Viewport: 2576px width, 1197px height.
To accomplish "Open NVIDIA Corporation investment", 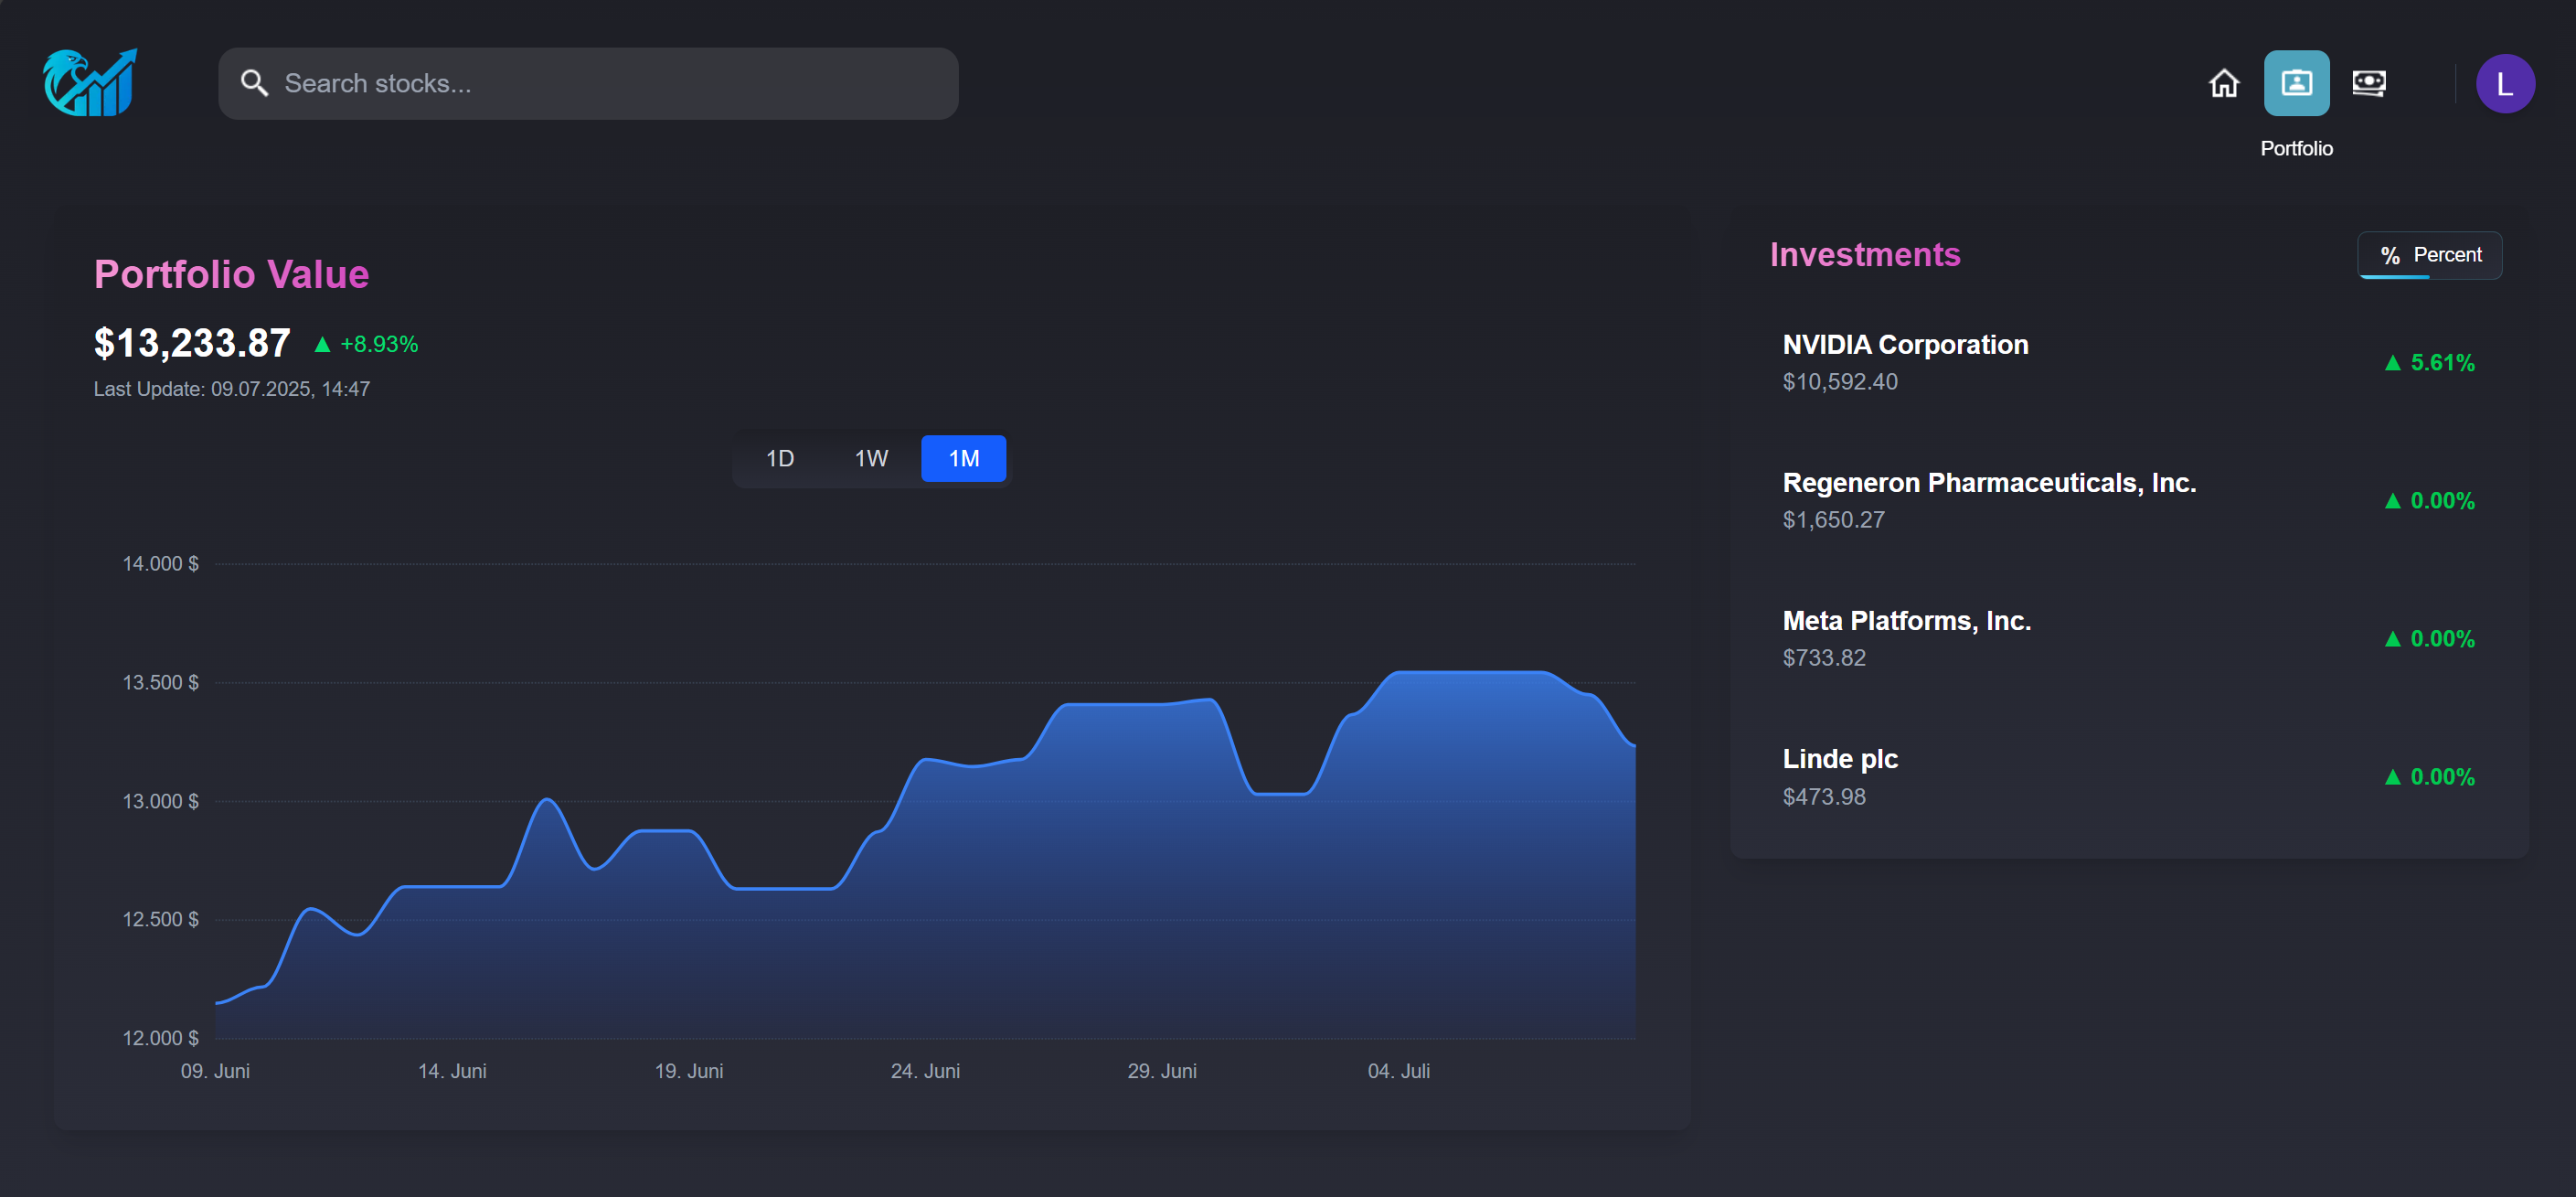I will click(x=2128, y=363).
